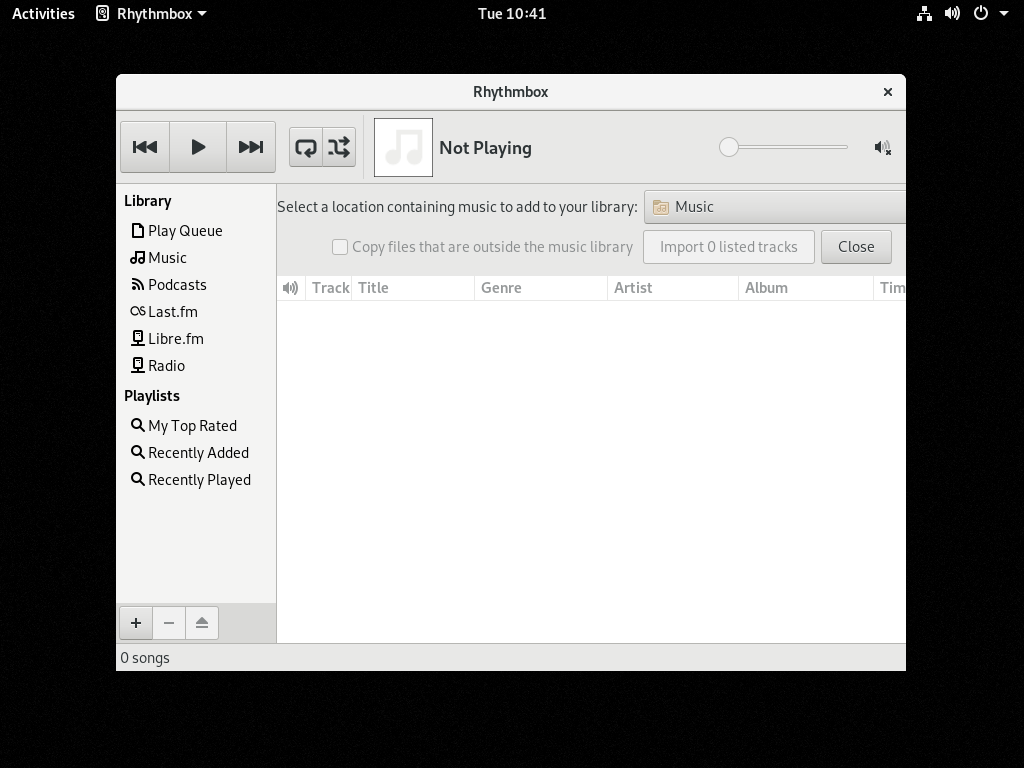This screenshot has height=768, width=1024.
Task: Open the Music location dropdown
Action: tap(775, 207)
